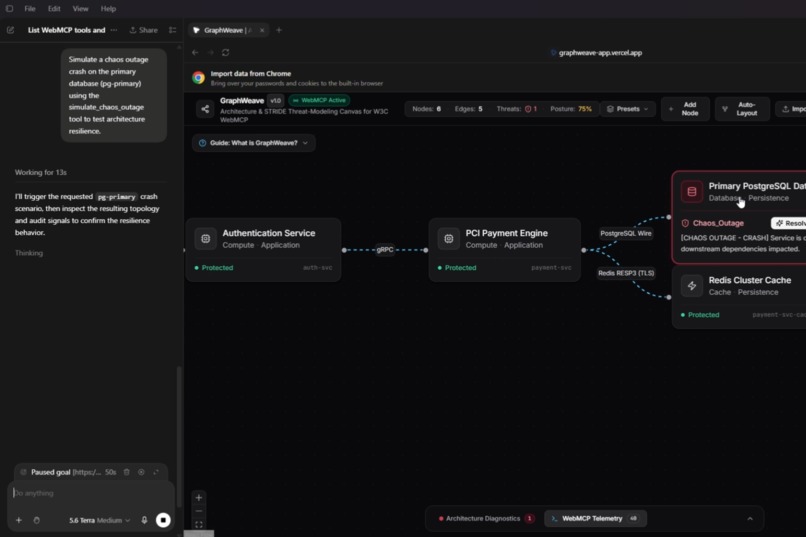This screenshot has height=537, width=806.
Task: Expand the bottom panel with chevron
Action: [750, 519]
